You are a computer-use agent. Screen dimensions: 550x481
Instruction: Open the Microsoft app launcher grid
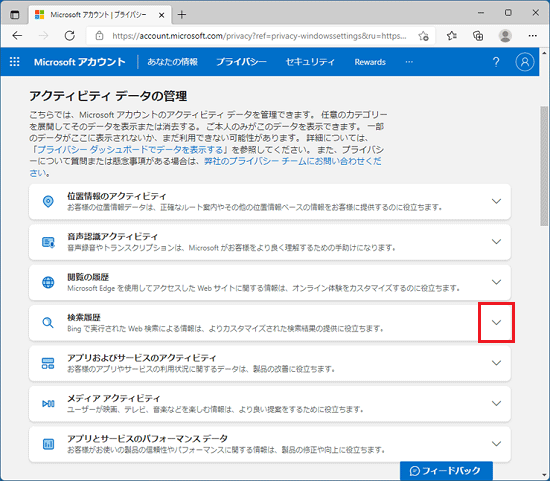click(15, 62)
